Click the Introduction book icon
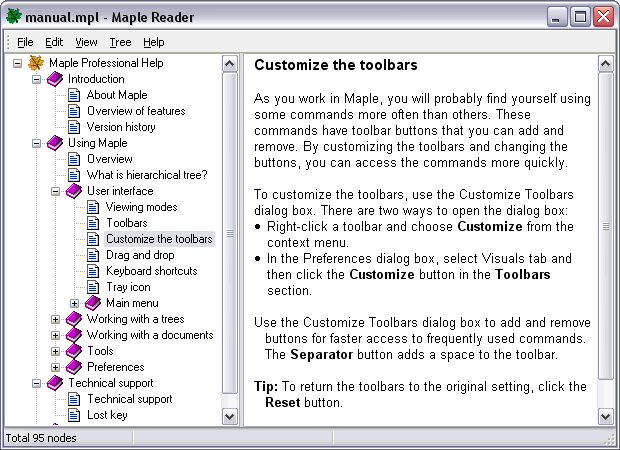Viewport: 620px width, 450px height. point(55,79)
